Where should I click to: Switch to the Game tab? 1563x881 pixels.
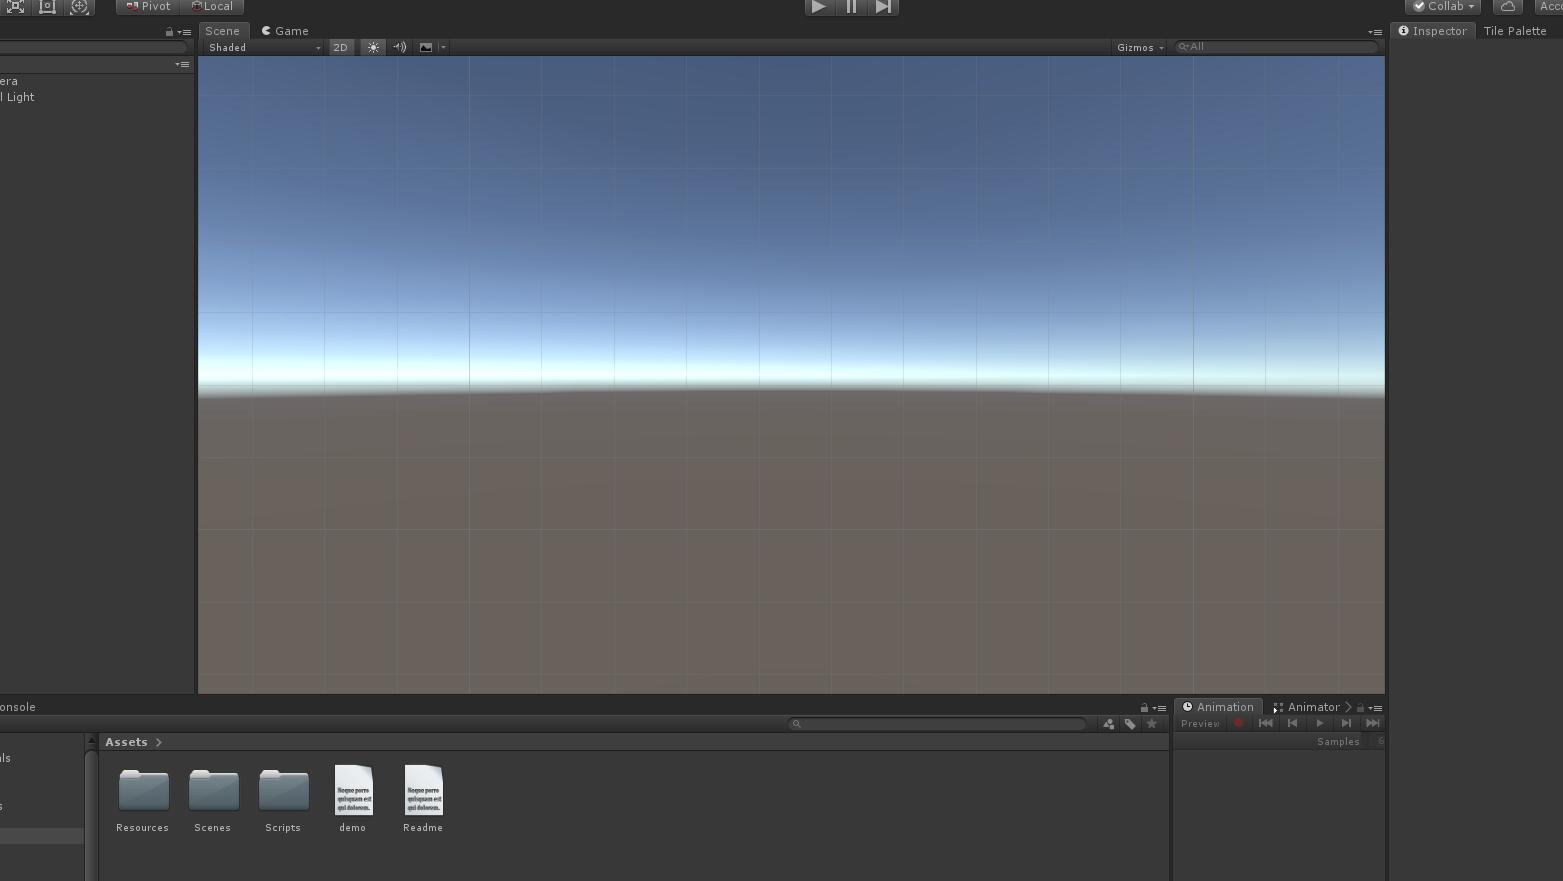point(285,31)
